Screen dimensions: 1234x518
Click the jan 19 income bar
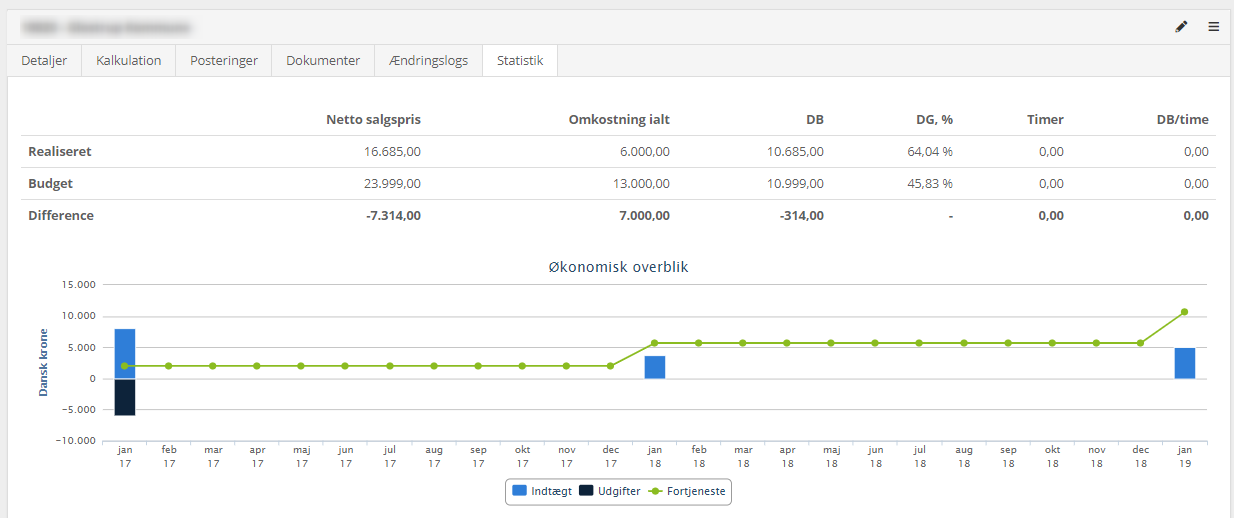click(x=1184, y=363)
